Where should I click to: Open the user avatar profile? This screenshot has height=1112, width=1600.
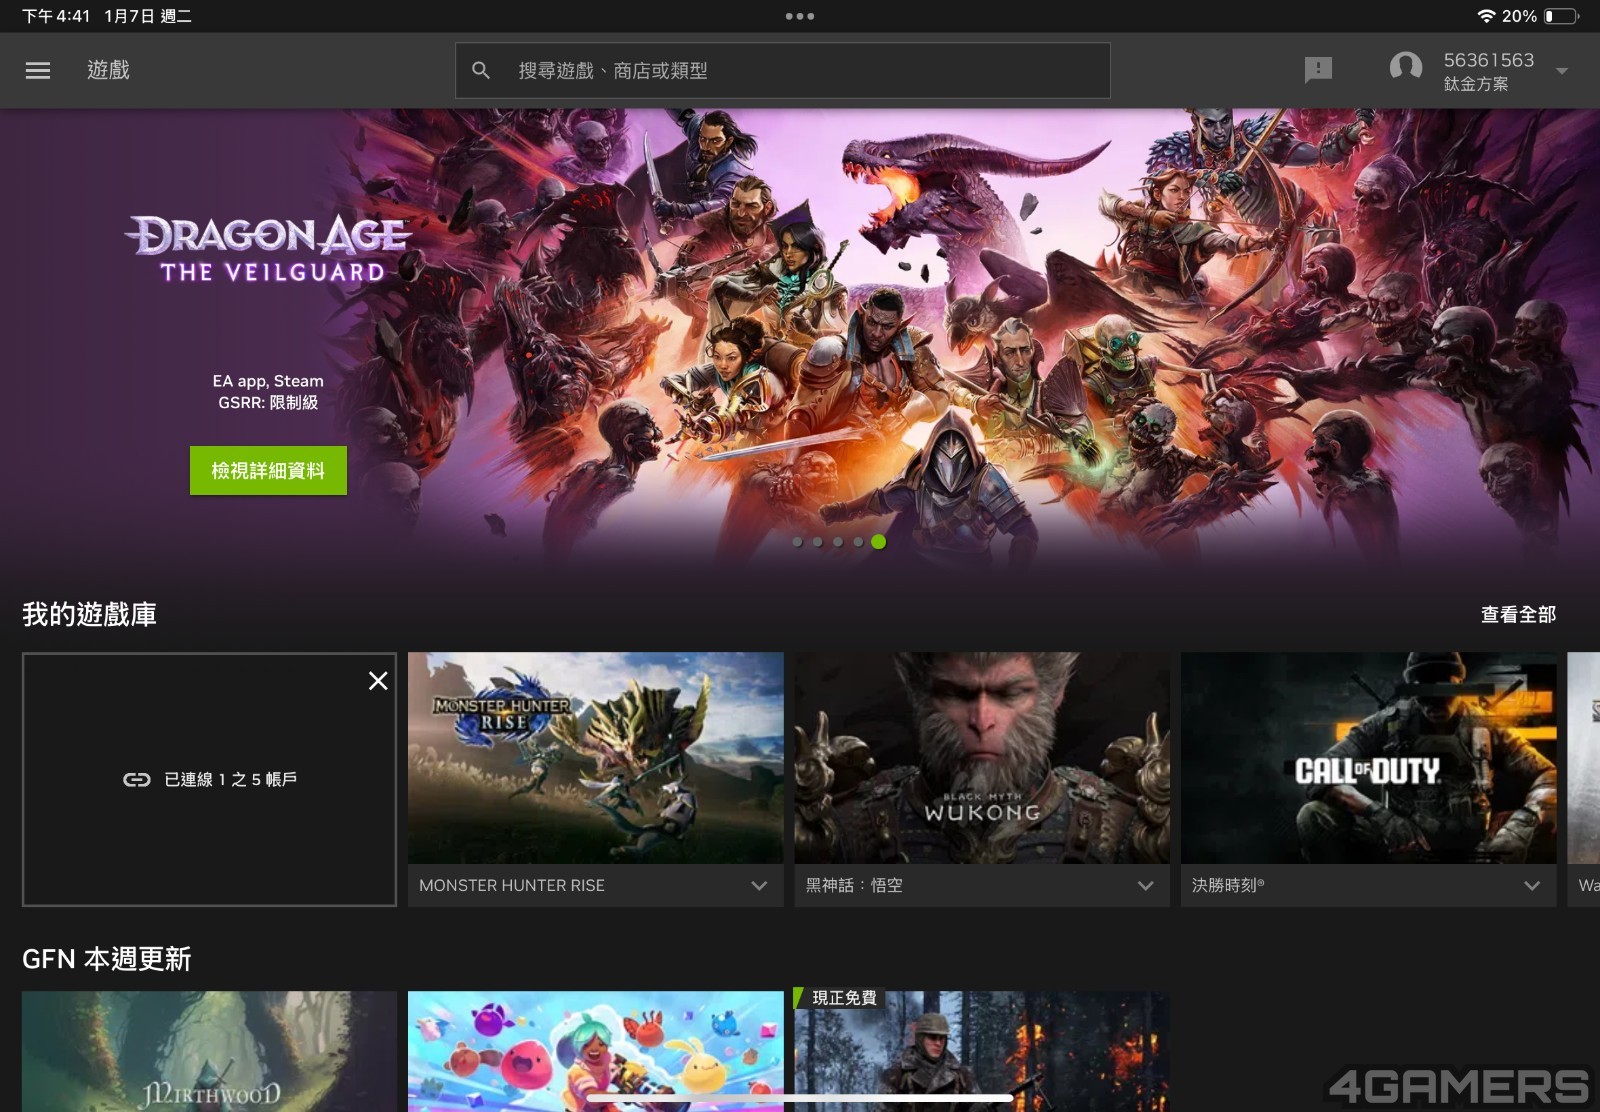[x=1406, y=68]
